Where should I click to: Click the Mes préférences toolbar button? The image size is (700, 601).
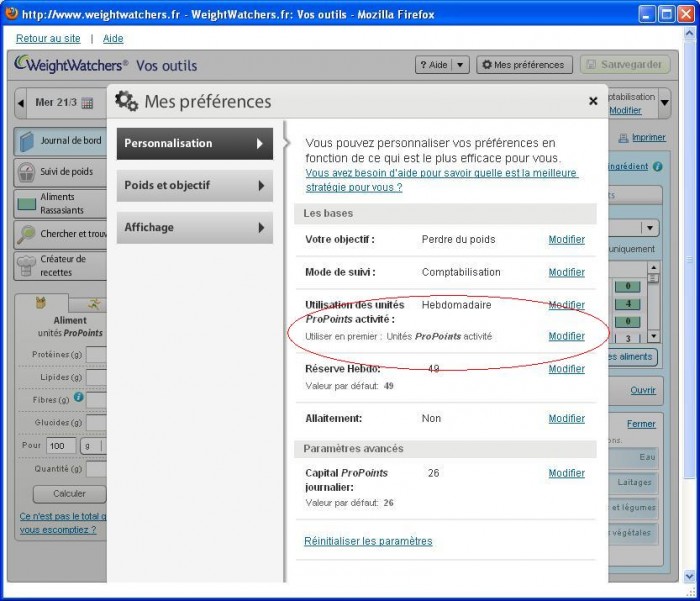(x=524, y=65)
